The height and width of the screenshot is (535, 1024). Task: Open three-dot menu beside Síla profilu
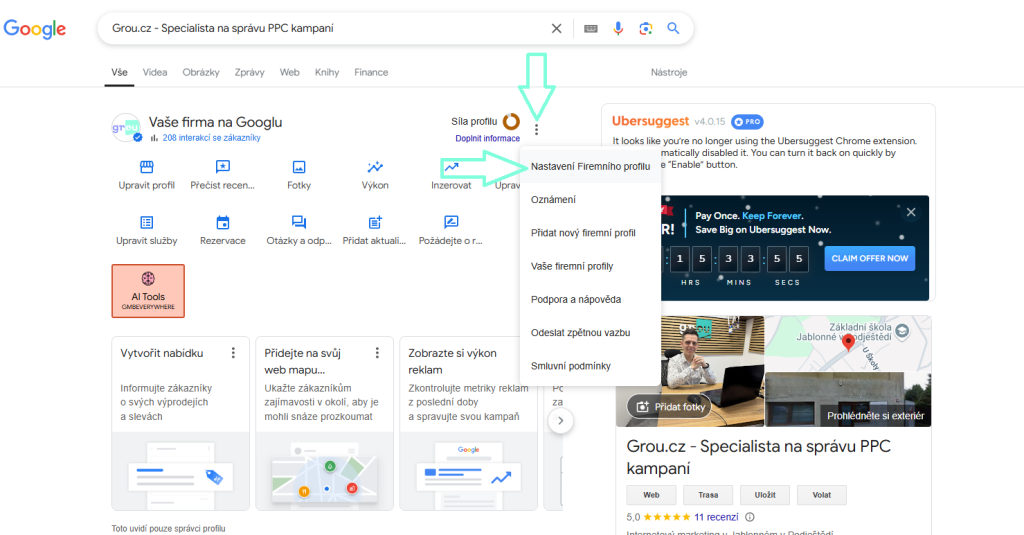pyautogui.click(x=536, y=129)
